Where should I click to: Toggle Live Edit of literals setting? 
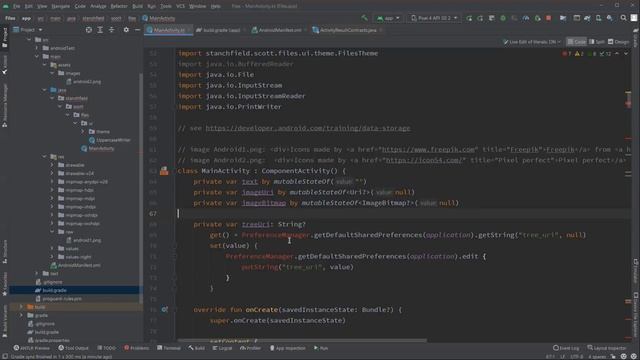coord(532,42)
